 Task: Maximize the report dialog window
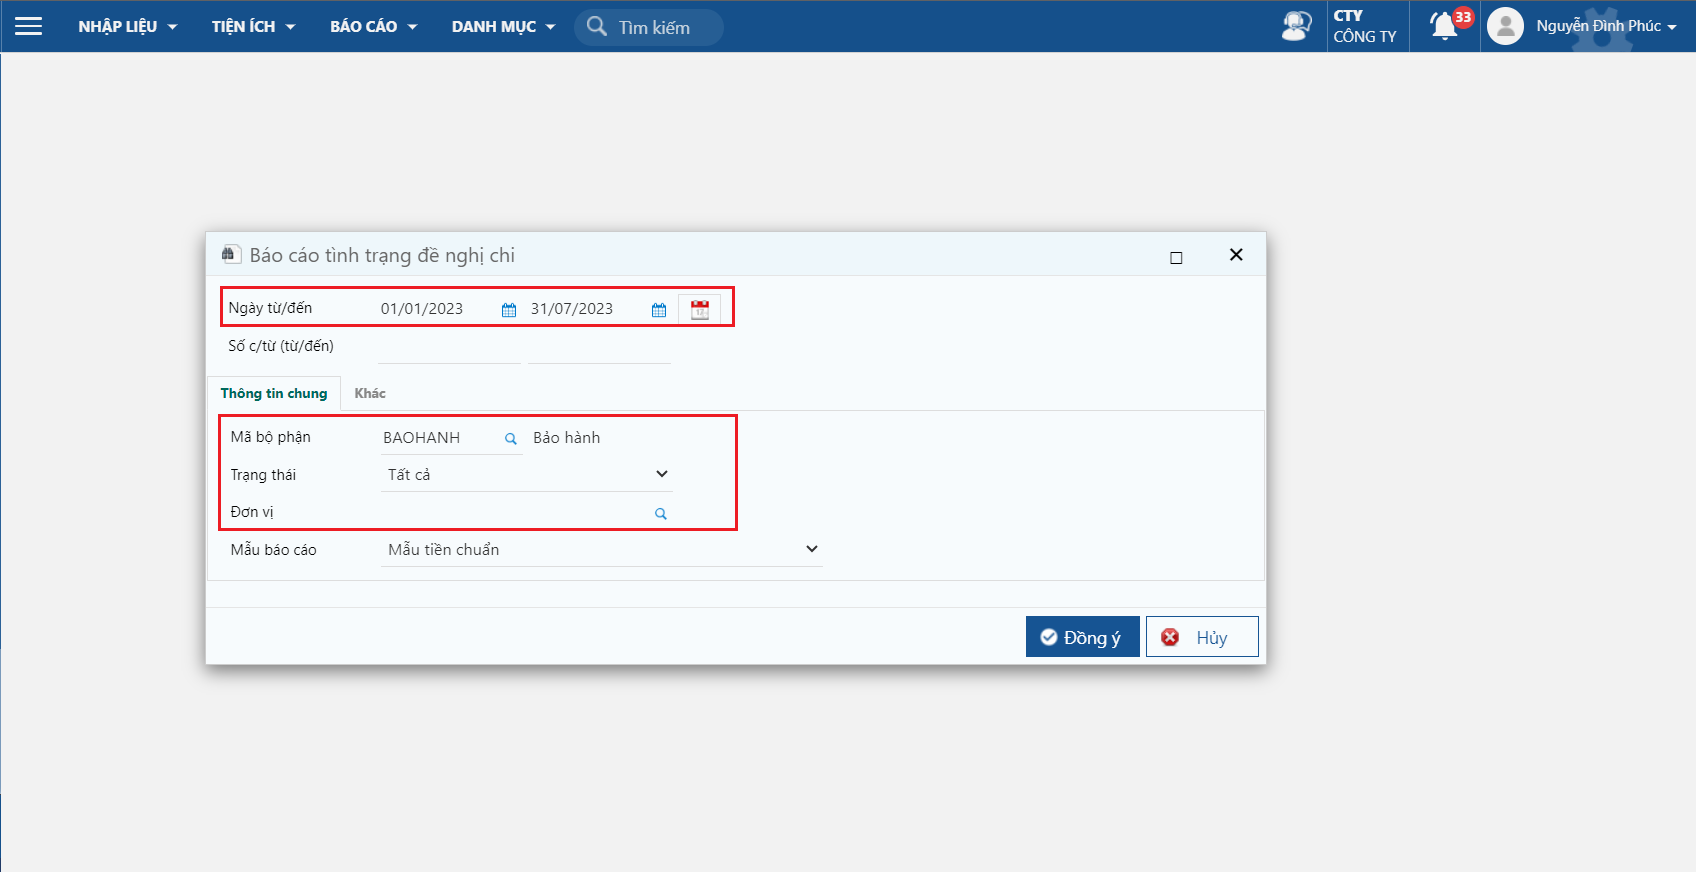pyautogui.click(x=1176, y=258)
